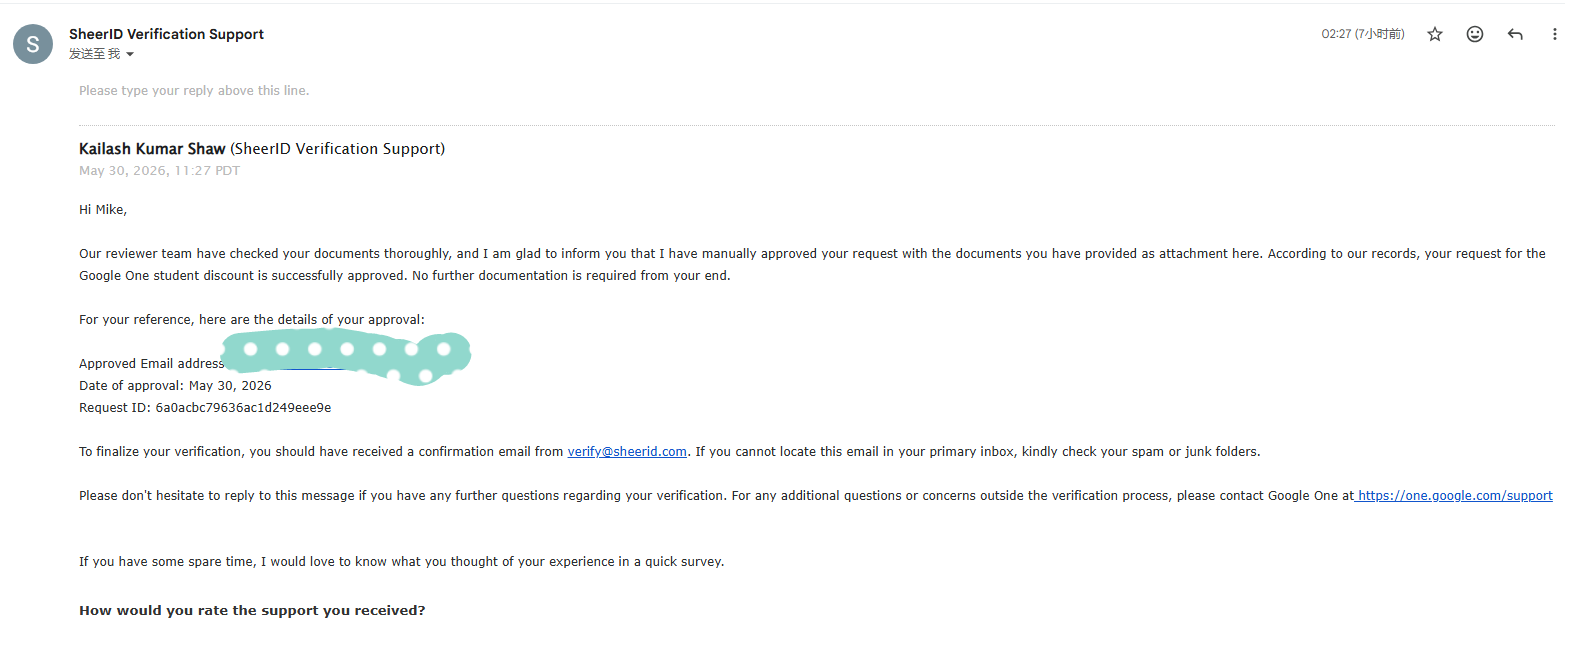This screenshot has width=1582, height=646.
Task: Click the 'Date of approval' line
Action: [175, 386]
